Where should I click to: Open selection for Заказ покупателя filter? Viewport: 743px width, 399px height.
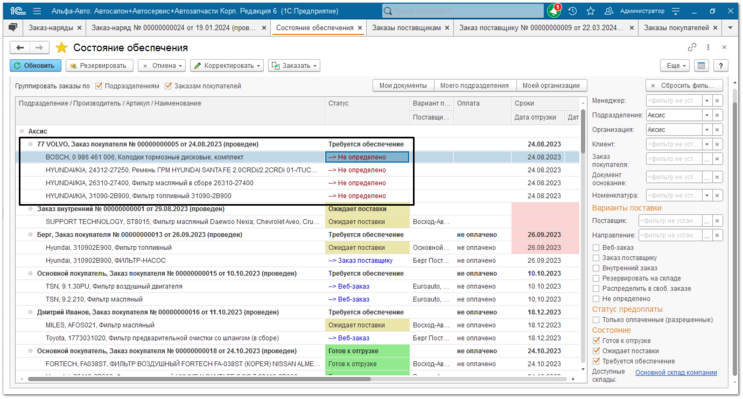pos(707,159)
